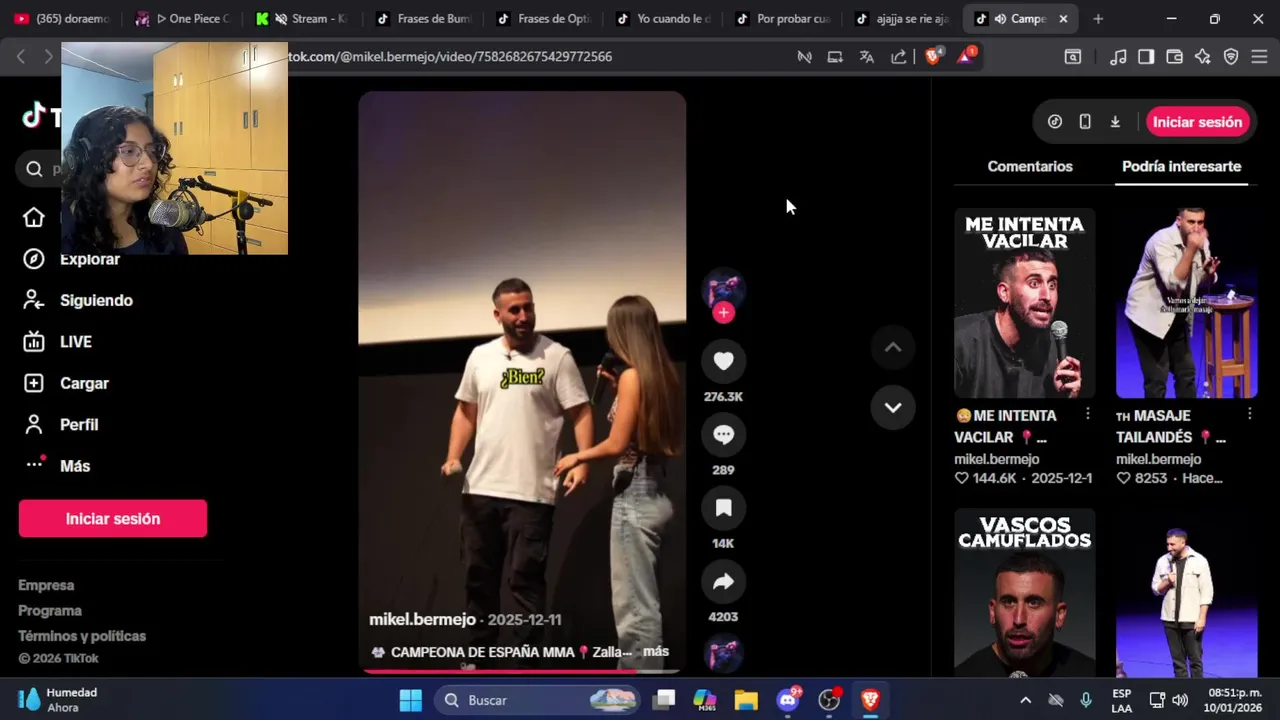The height and width of the screenshot is (720, 1280).
Task: Unmute the Stream - Ki tab audio
Action: click(281, 19)
